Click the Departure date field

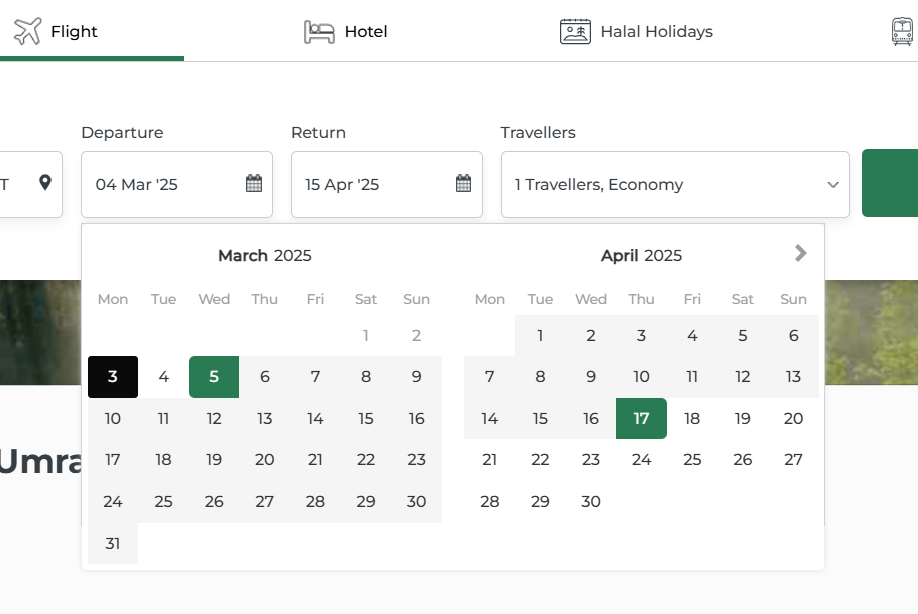pyautogui.click(x=165, y=184)
